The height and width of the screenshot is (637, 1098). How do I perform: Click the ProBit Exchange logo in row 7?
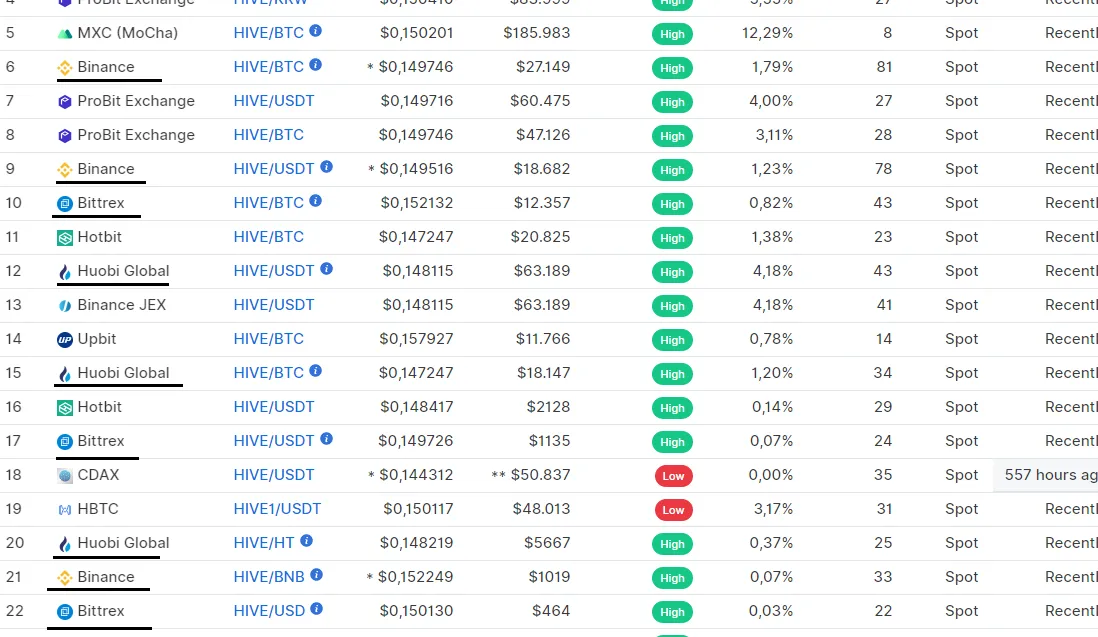point(64,102)
